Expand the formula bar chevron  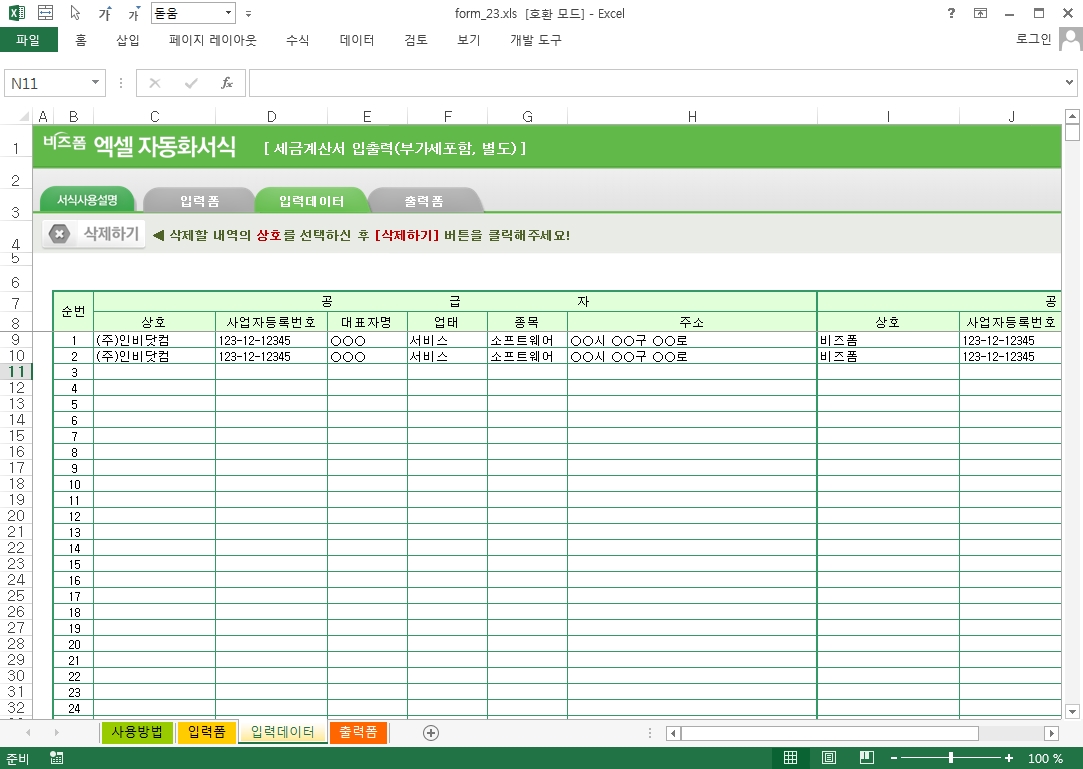click(1069, 83)
